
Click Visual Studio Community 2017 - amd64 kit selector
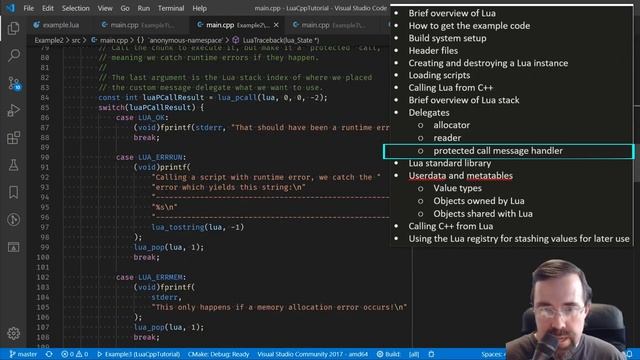pos(312,354)
